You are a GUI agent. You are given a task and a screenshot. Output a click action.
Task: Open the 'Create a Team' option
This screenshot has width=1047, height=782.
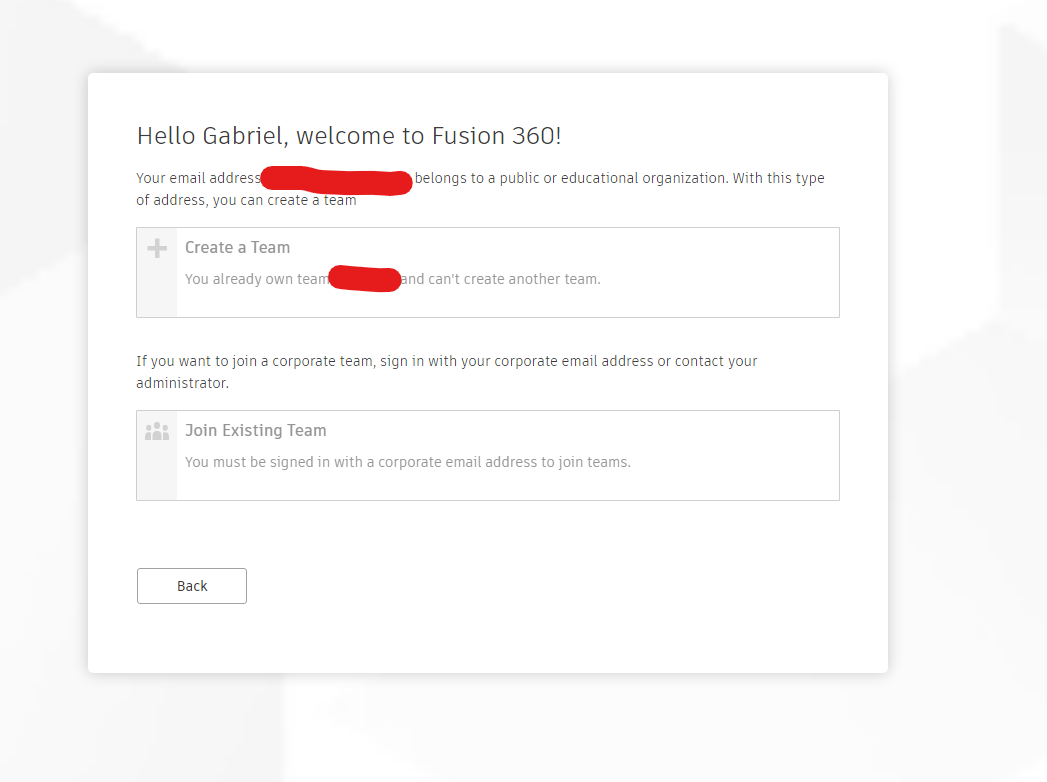click(x=487, y=272)
